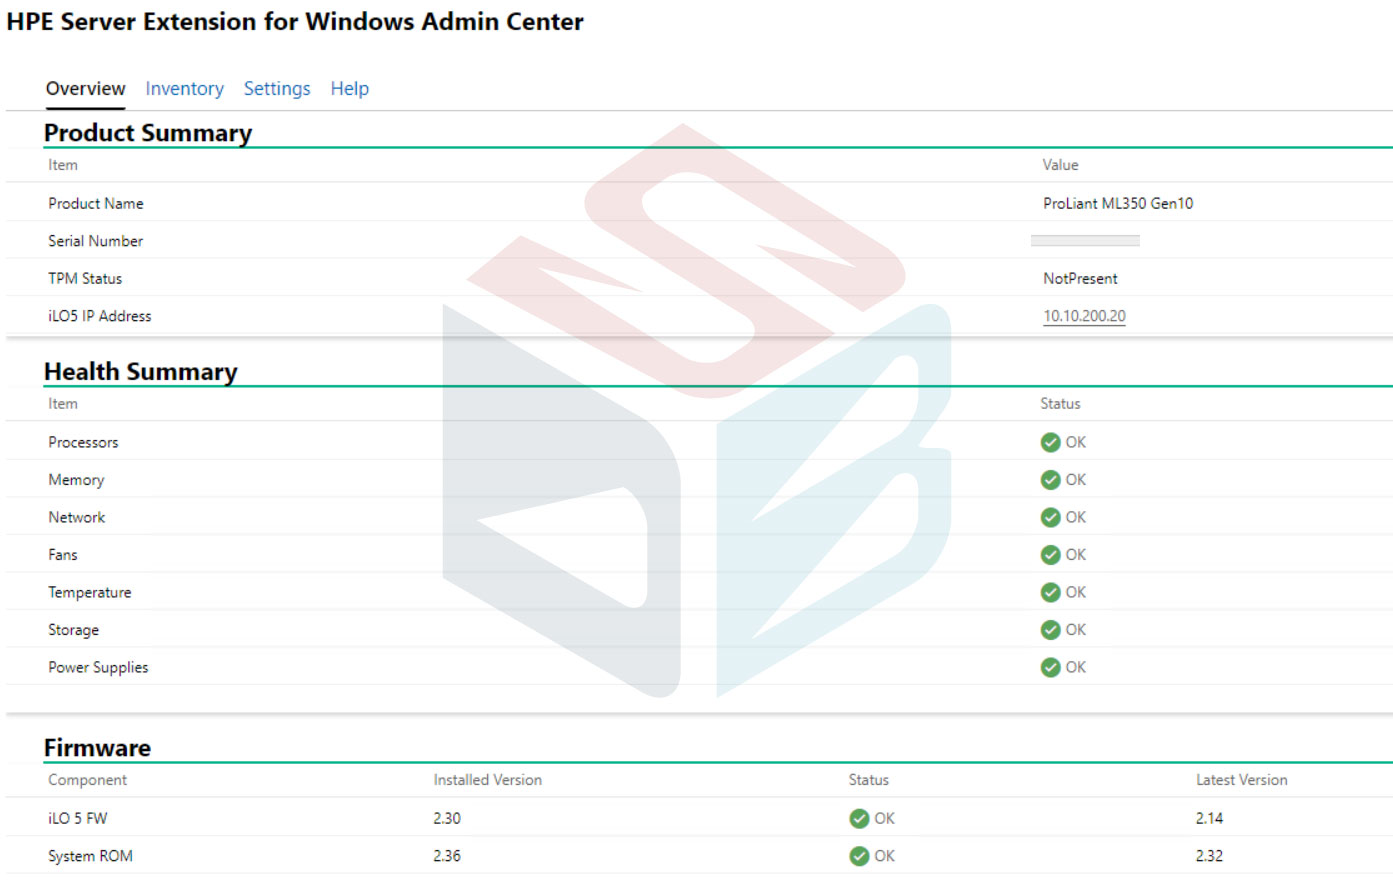Viewport: 1393px width, 886px height.
Task: Click the System ROM status check icon
Action: click(x=860, y=856)
